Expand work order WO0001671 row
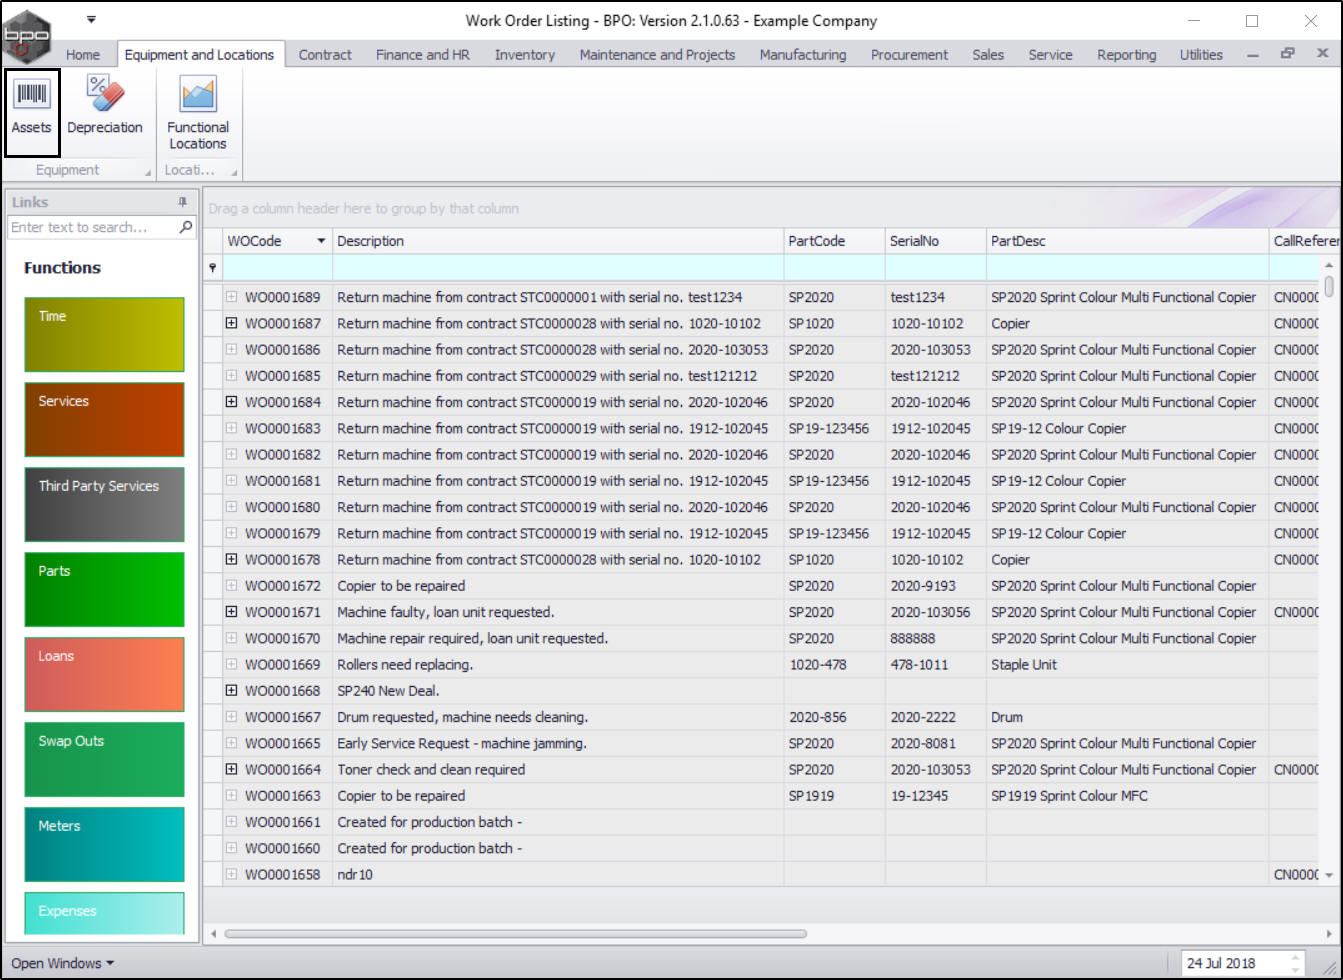1343x980 pixels. (231, 612)
